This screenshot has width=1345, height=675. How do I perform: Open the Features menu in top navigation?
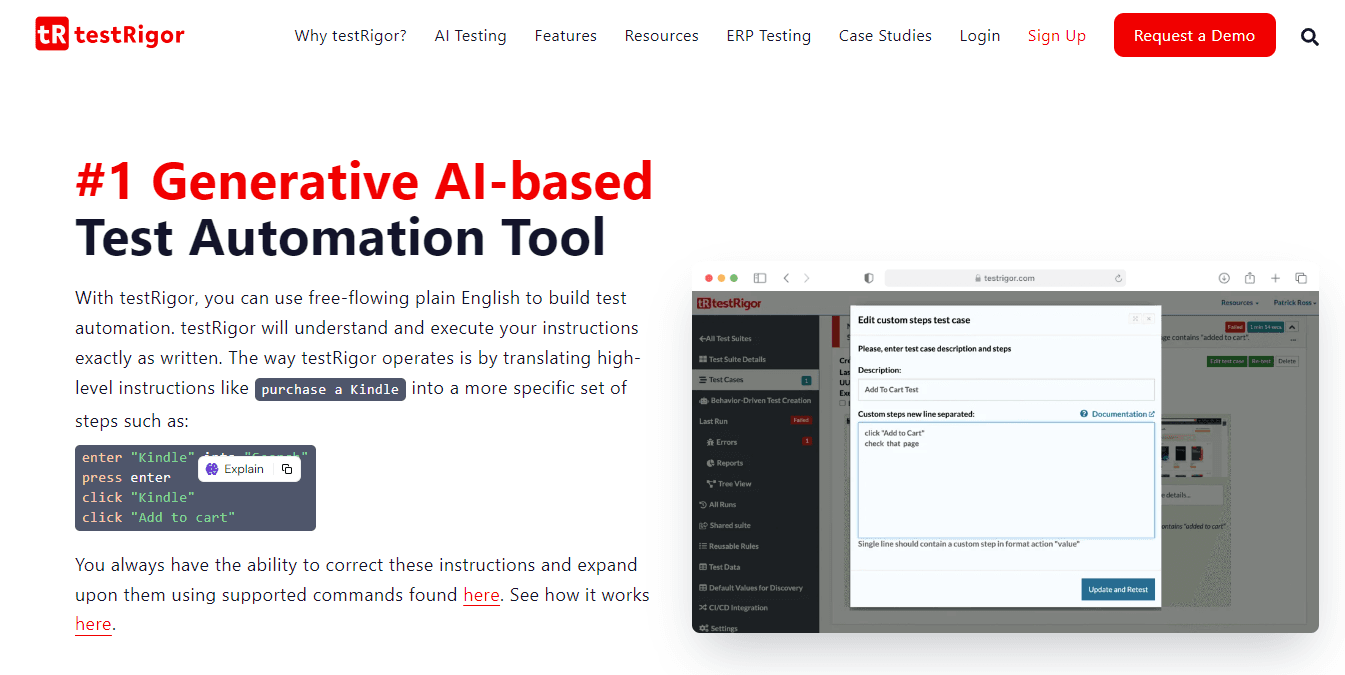point(565,36)
